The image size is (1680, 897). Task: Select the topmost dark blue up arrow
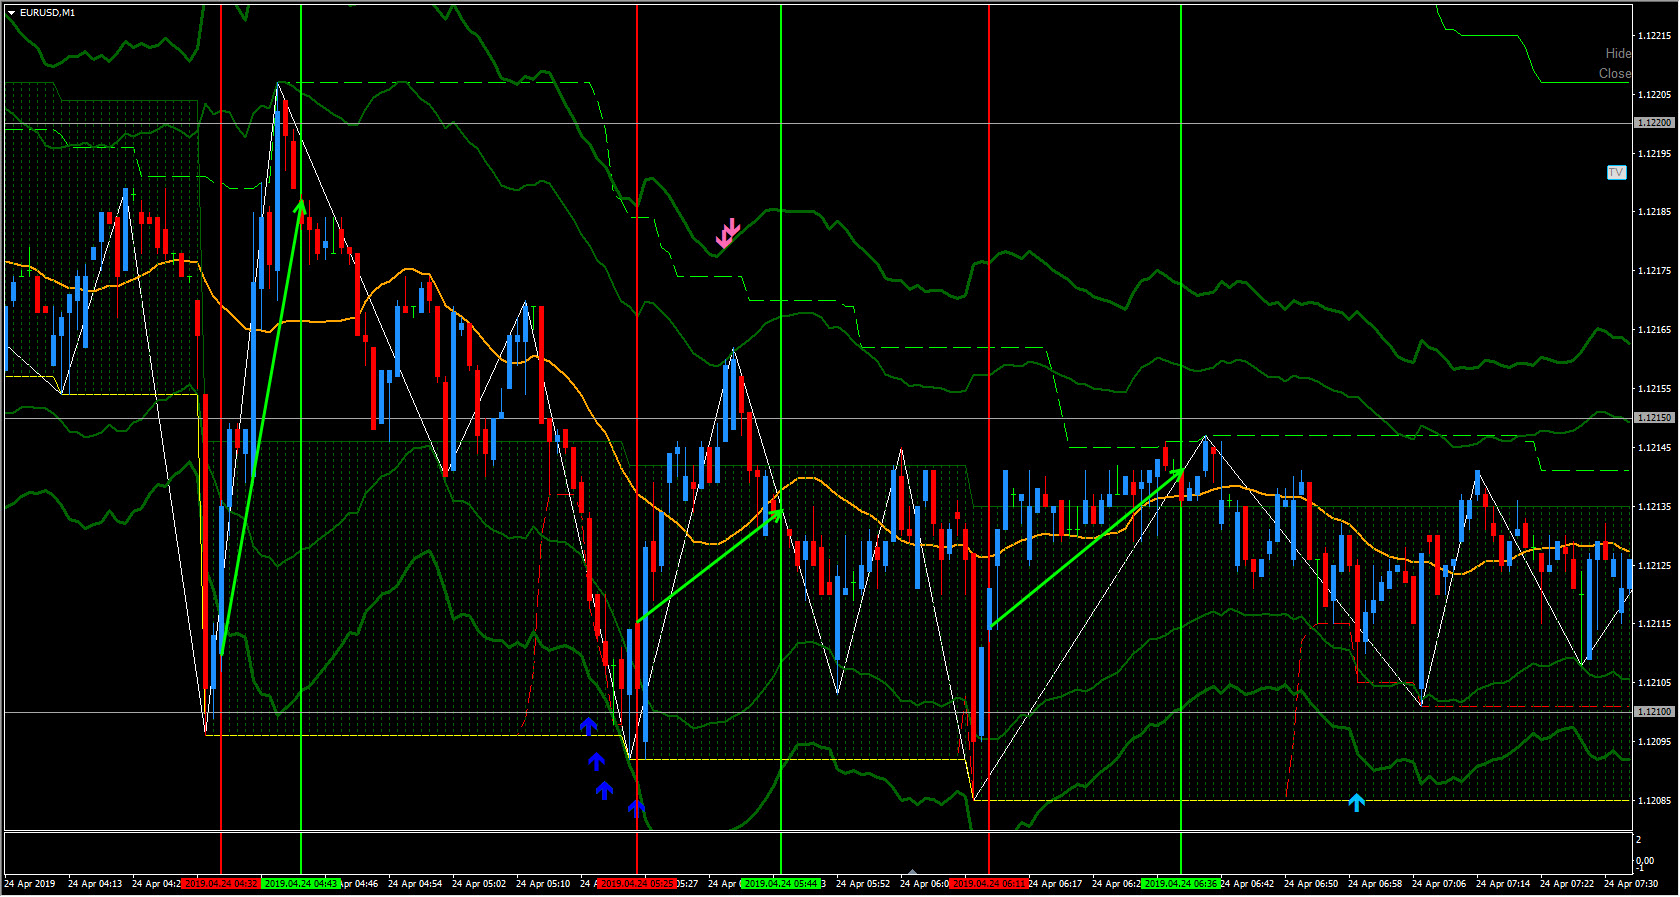click(588, 725)
